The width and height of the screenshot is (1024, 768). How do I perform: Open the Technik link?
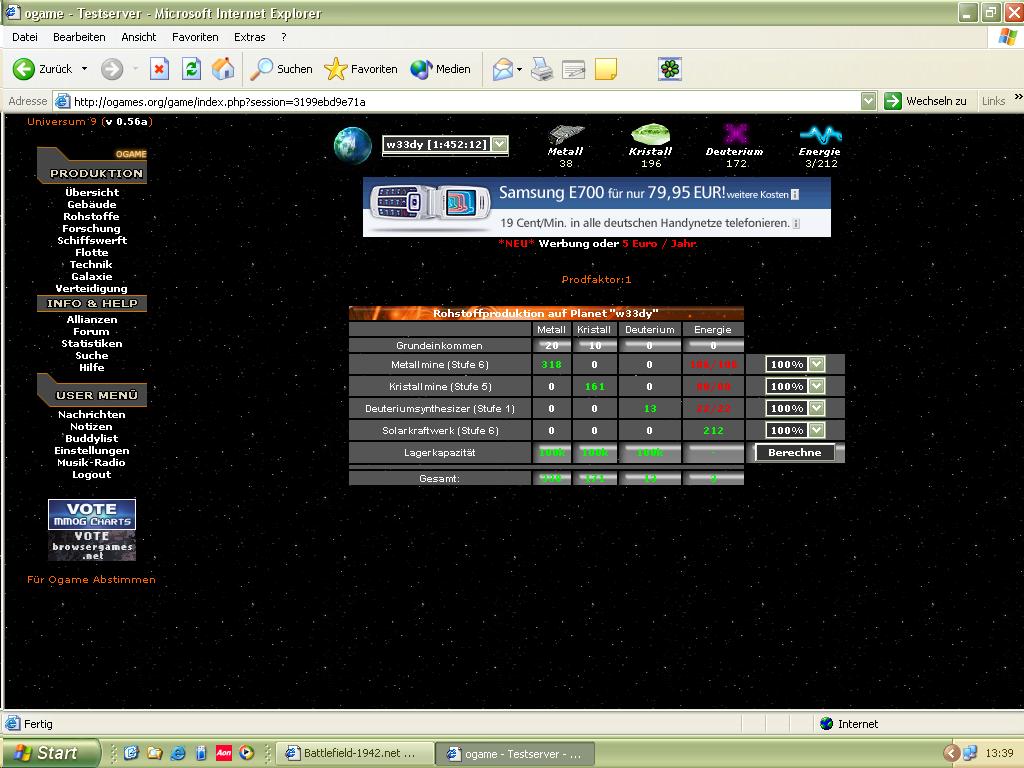pyautogui.click(x=91, y=264)
